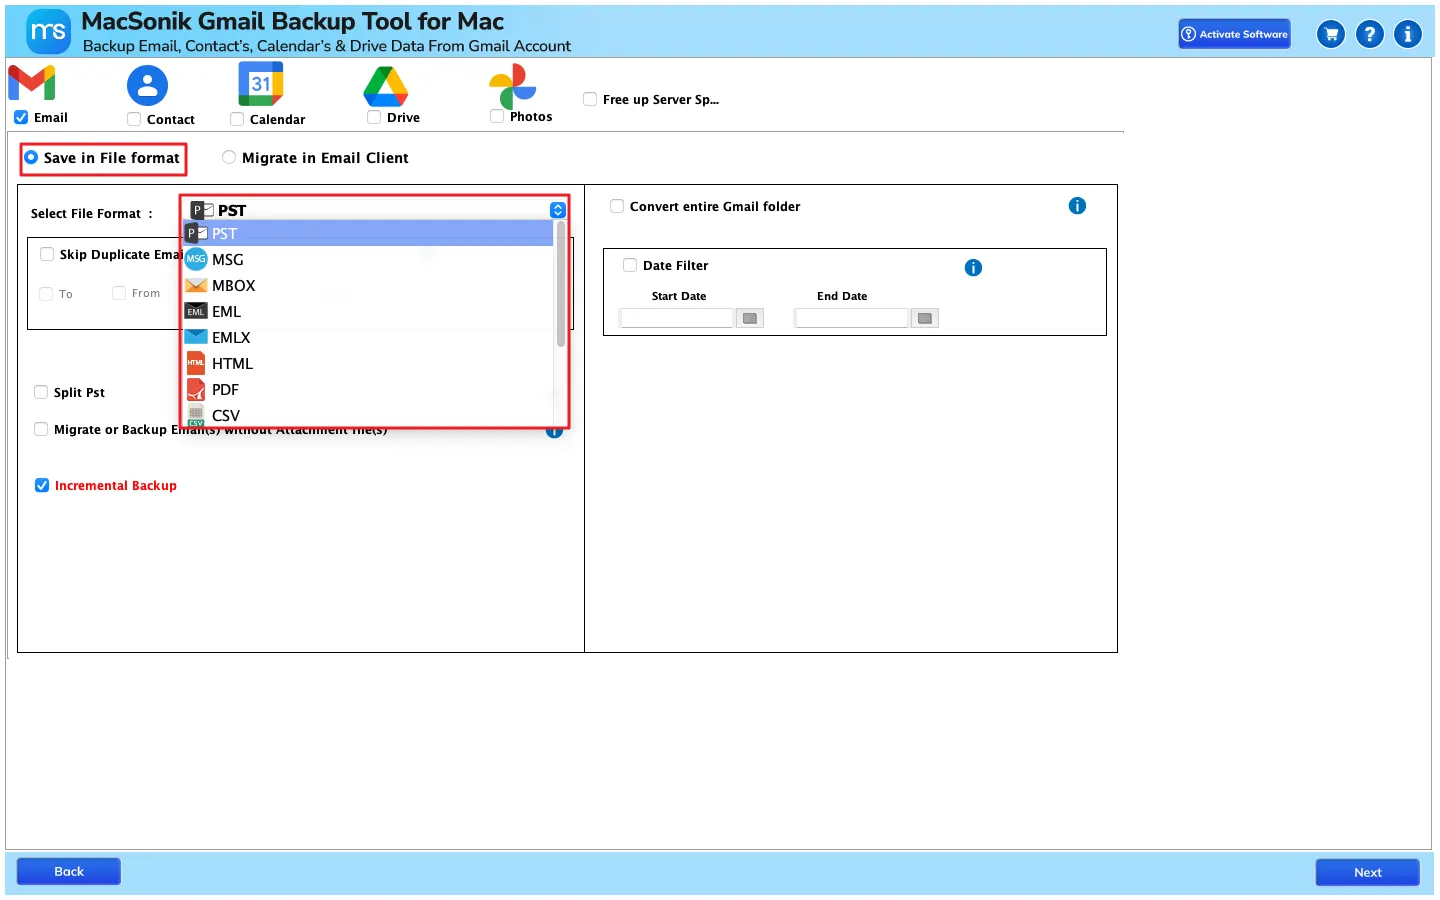
Task: Choose CSV from format list
Action: [x=368, y=415]
